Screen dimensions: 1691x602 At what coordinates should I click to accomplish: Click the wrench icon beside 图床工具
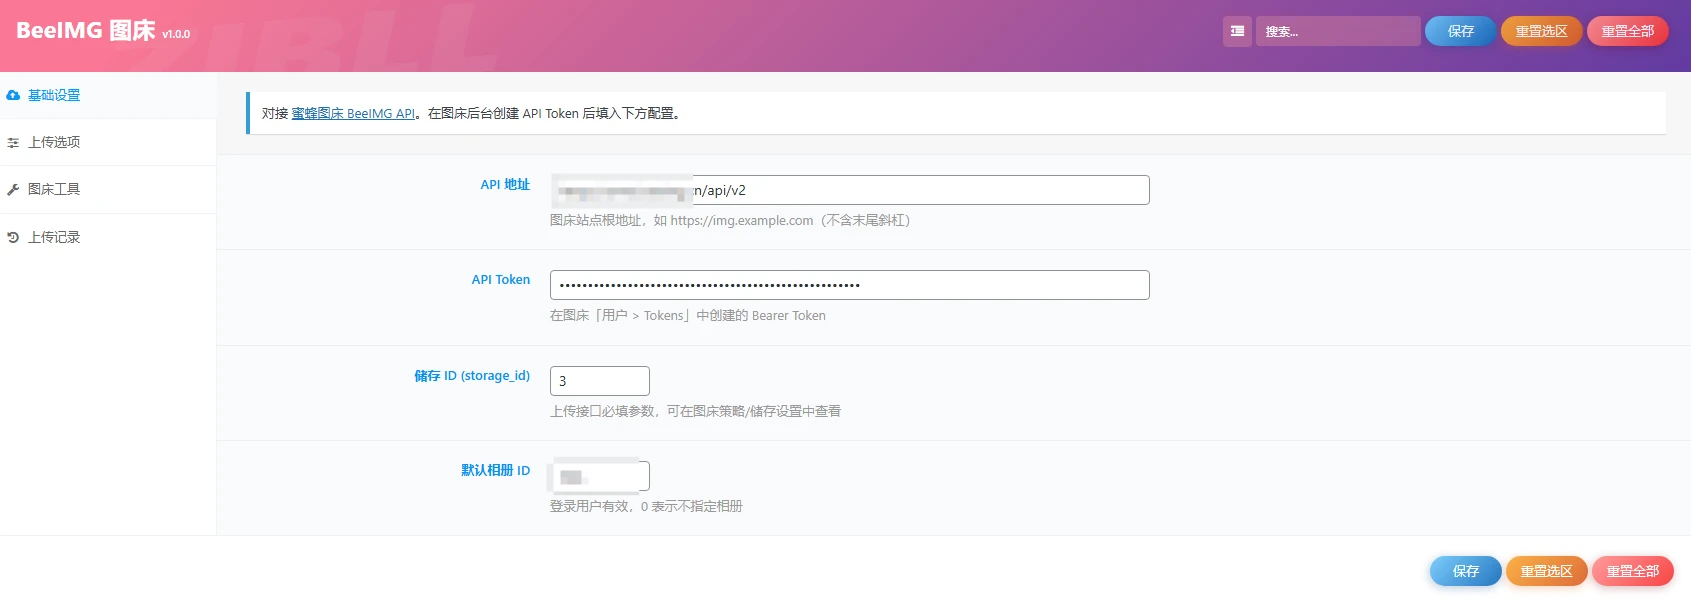13,190
